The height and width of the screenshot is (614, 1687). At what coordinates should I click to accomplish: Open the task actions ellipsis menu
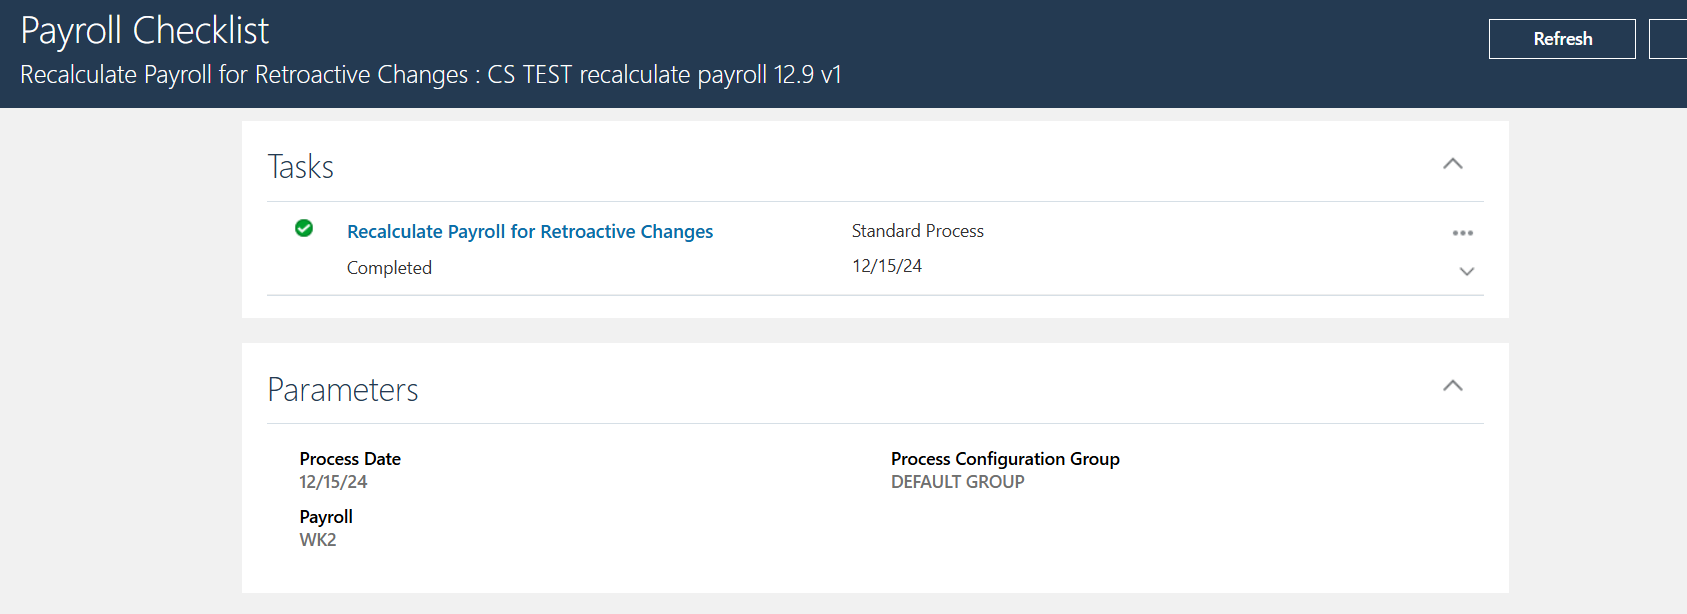(1463, 233)
